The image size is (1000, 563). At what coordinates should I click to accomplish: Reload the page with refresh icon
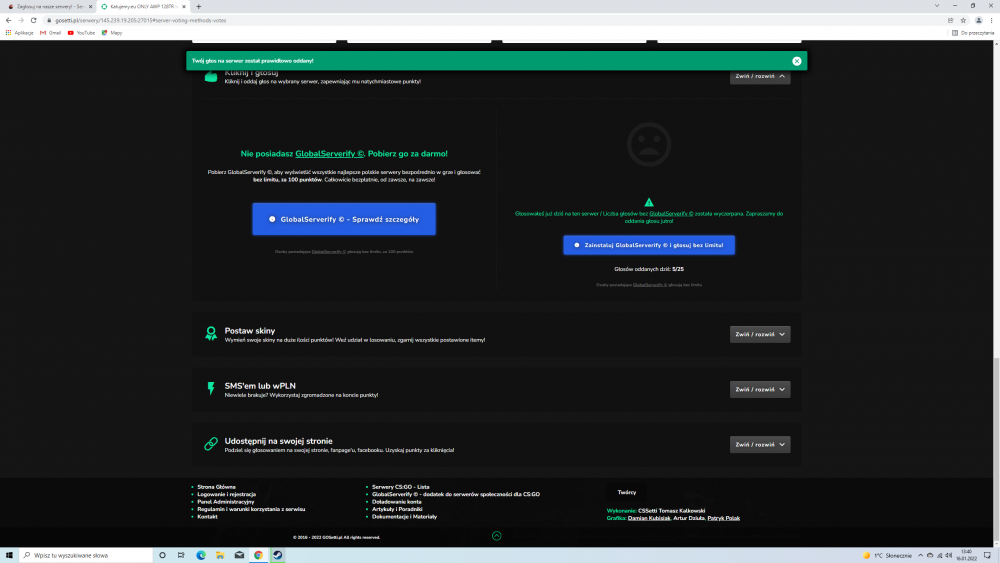(x=33, y=20)
